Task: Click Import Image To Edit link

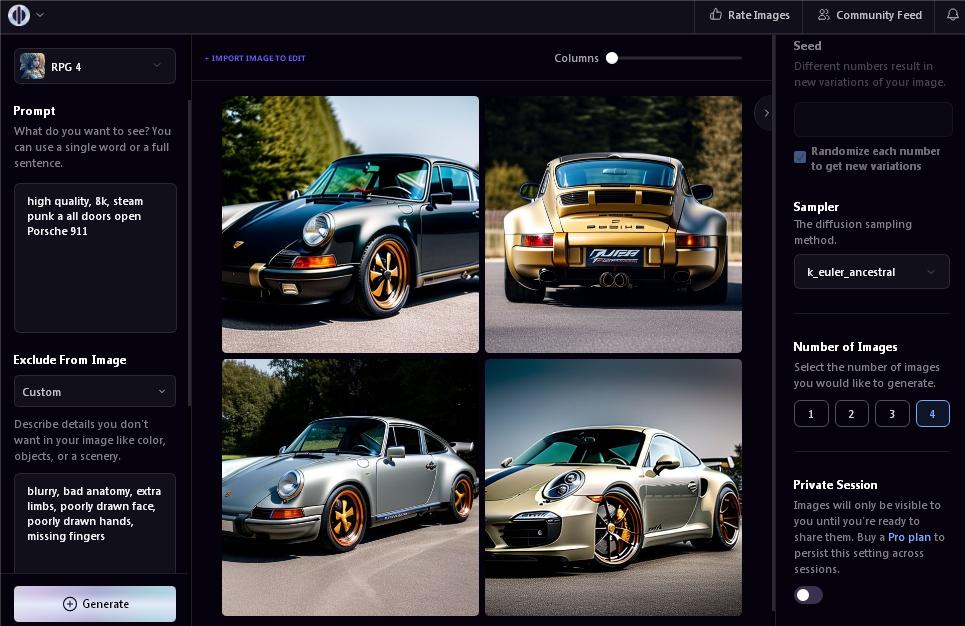Action: click(x=255, y=58)
